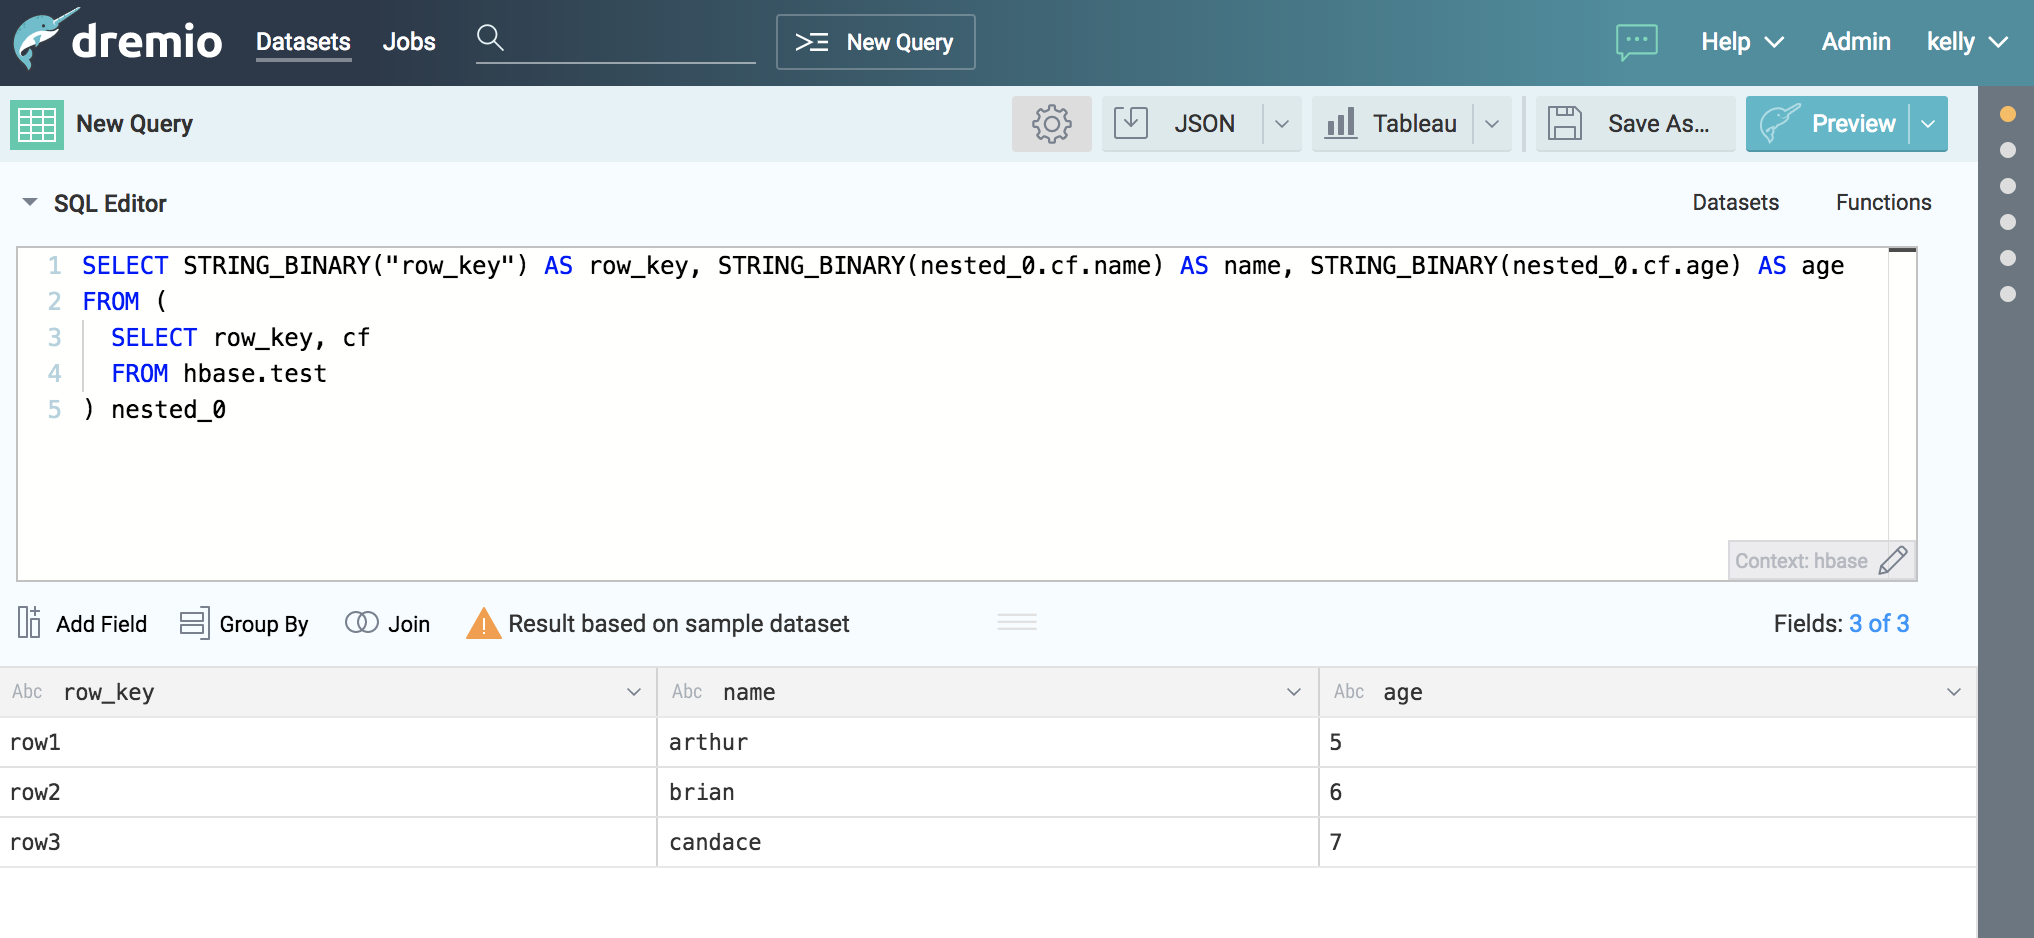The height and width of the screenshot is (938, 2034).
Task: Click the settings gear icon
Action: click(1051, 124)
